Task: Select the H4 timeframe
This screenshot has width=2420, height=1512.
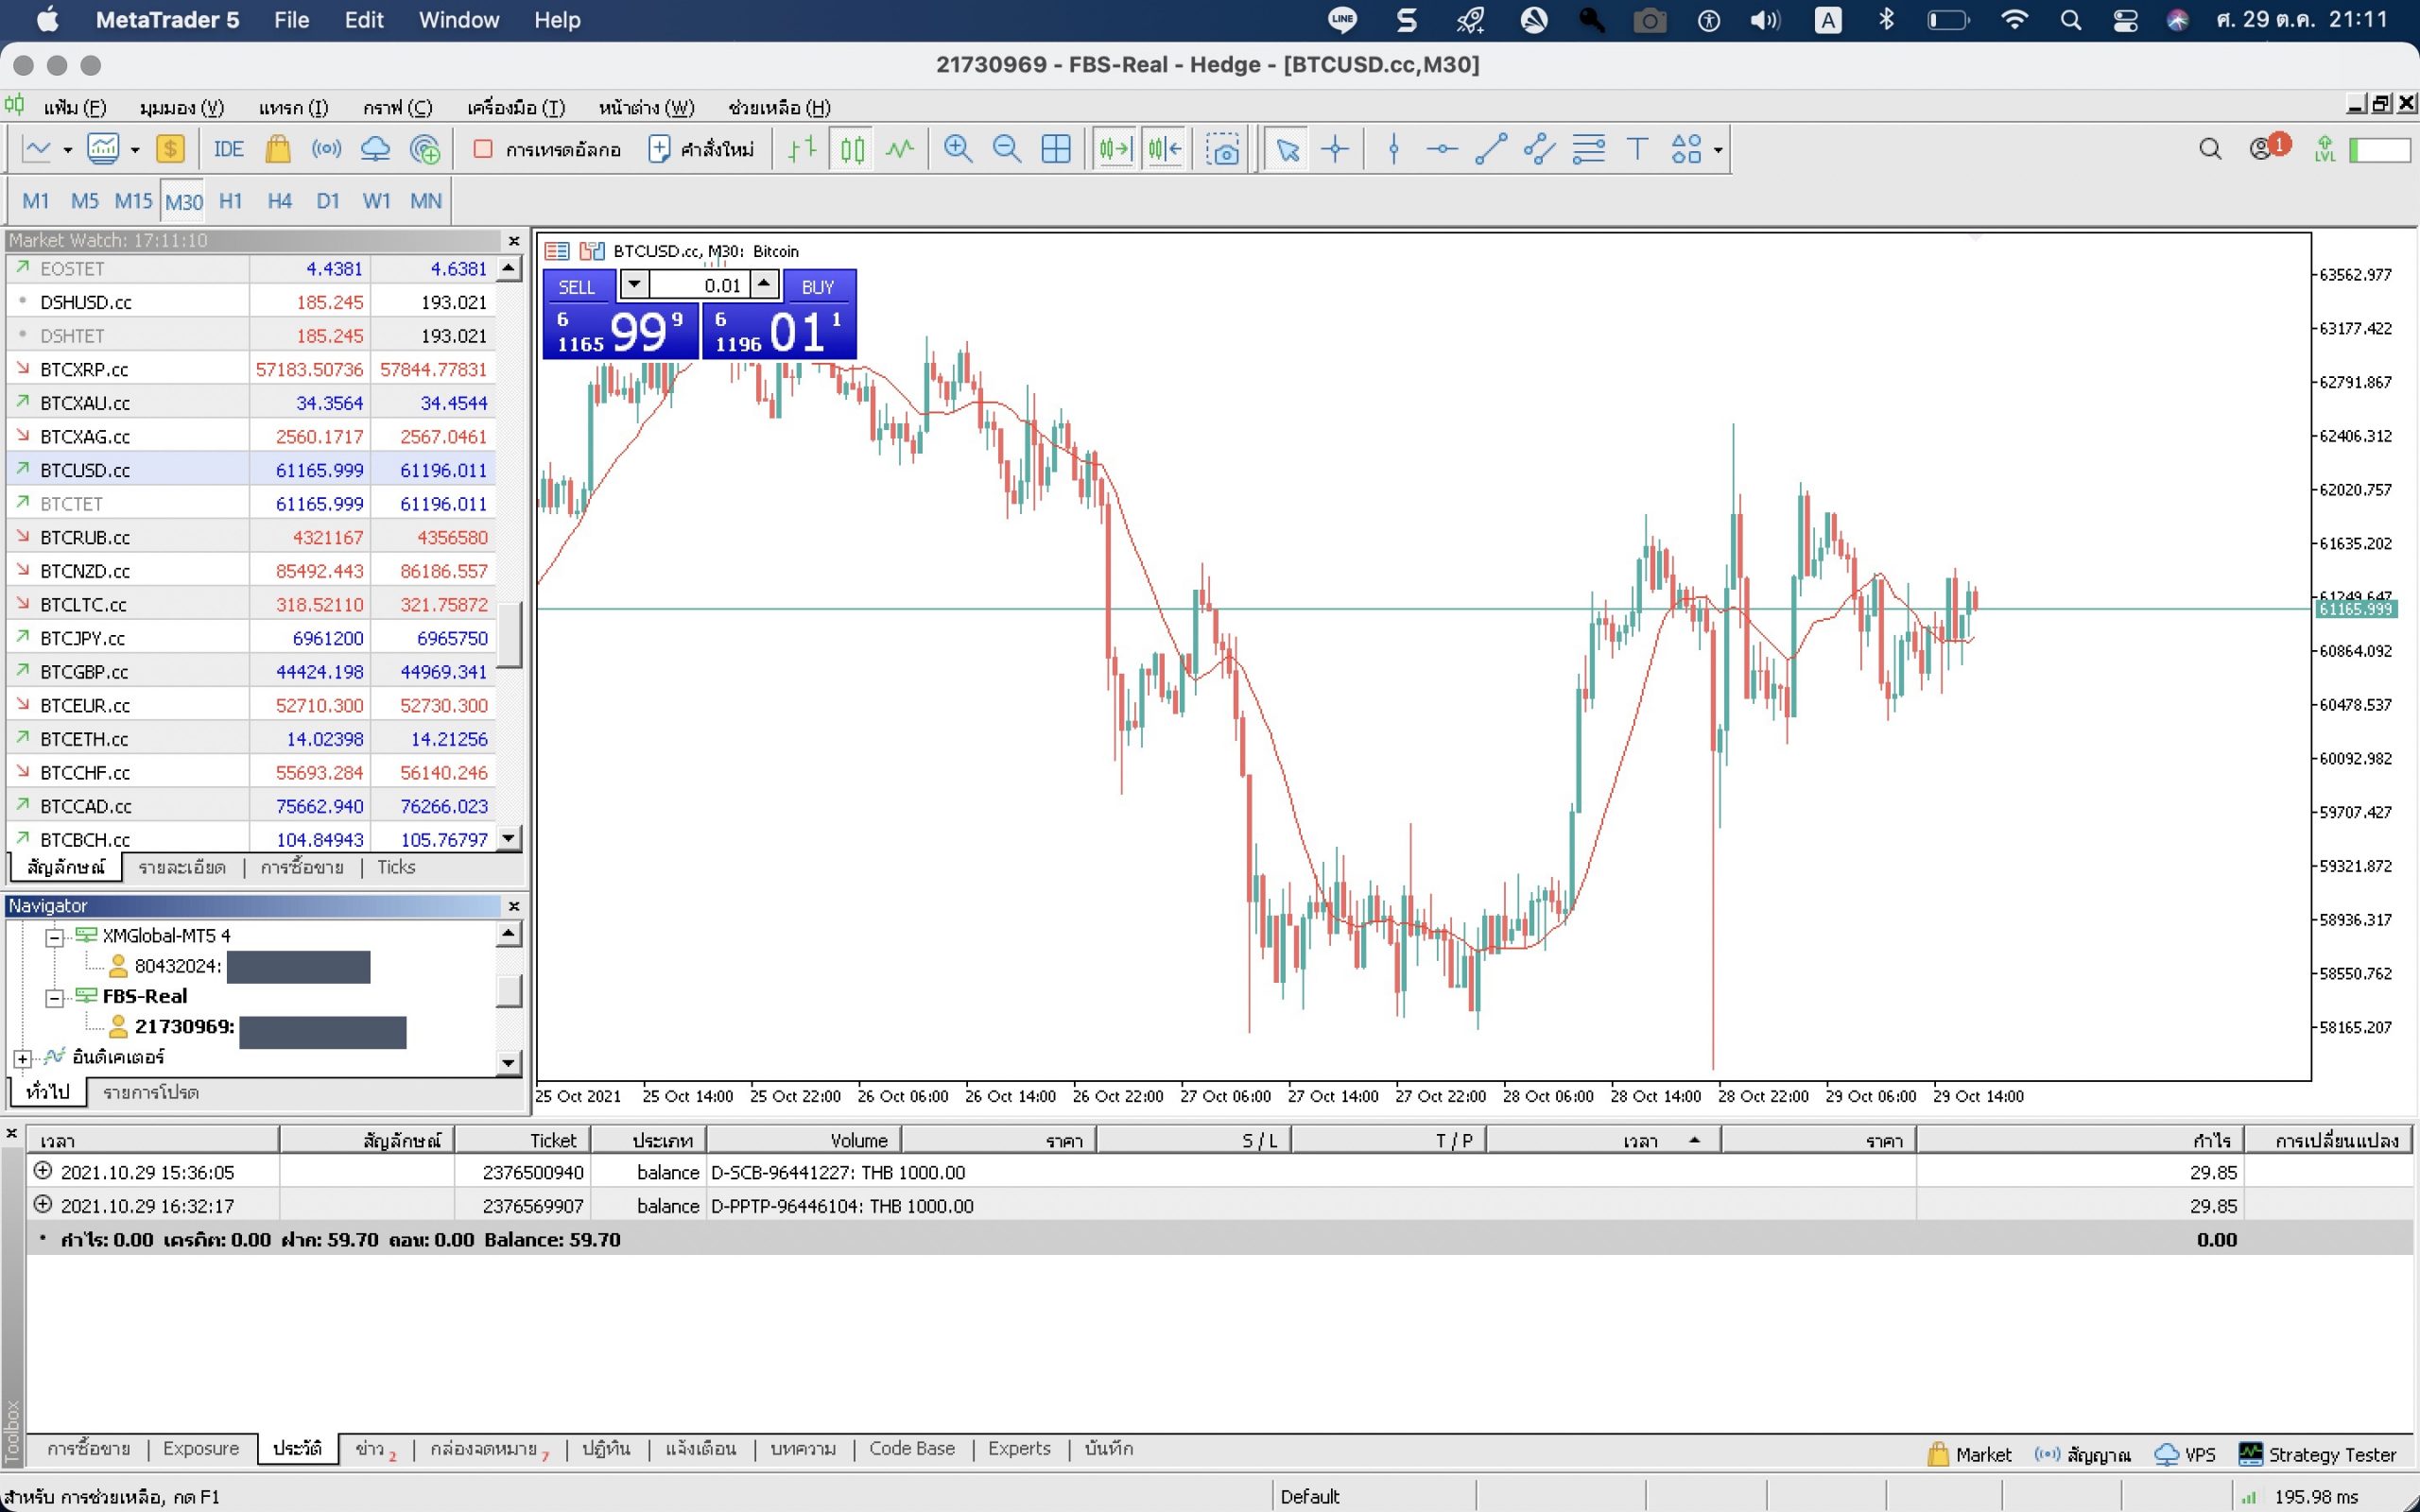Action: click(x=279, y=201)
